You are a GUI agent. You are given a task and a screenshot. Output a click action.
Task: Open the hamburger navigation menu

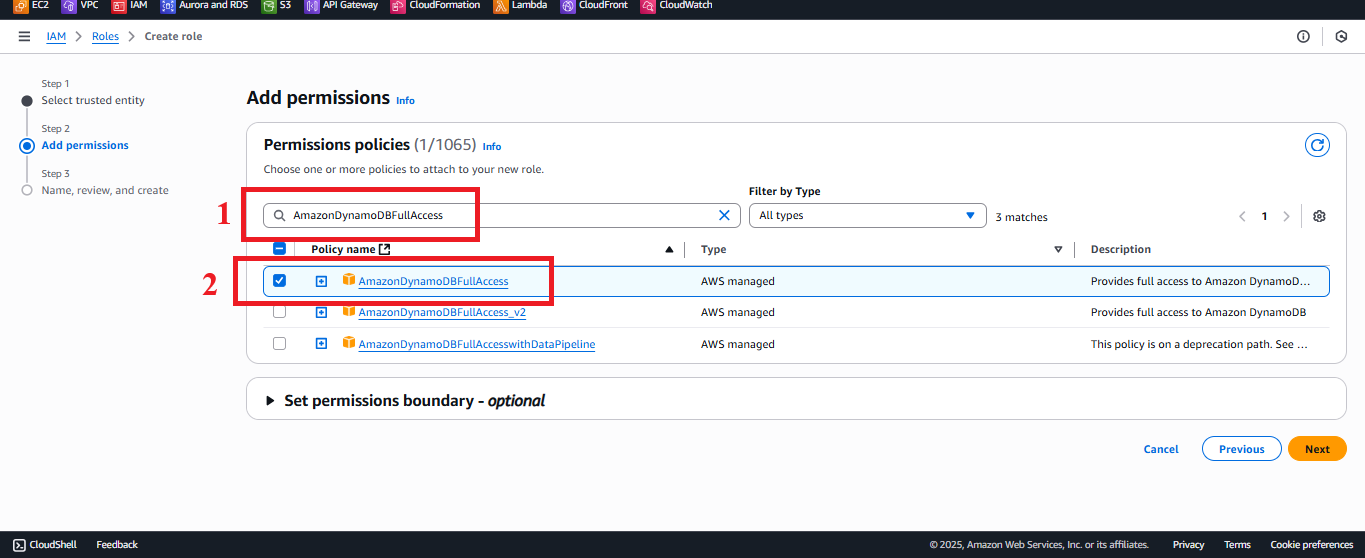24,36
